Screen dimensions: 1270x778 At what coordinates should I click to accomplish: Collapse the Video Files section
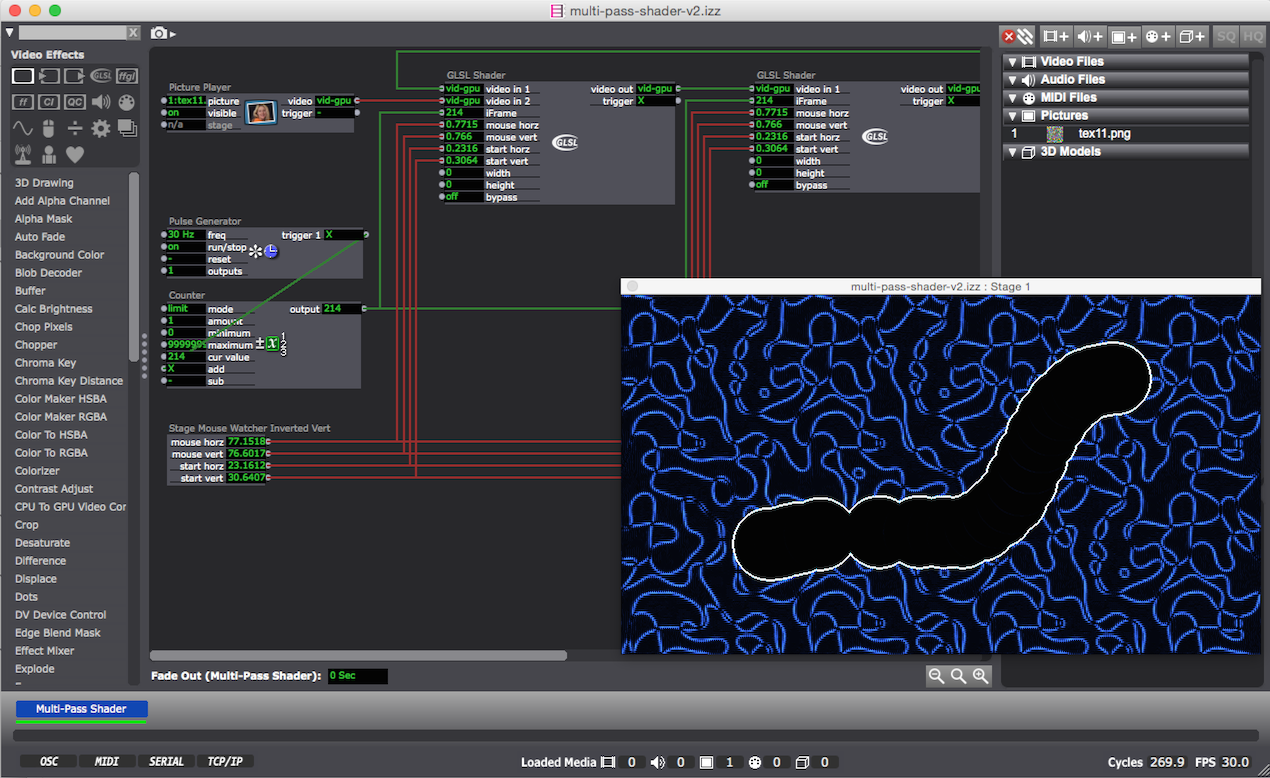[1012, 62]
